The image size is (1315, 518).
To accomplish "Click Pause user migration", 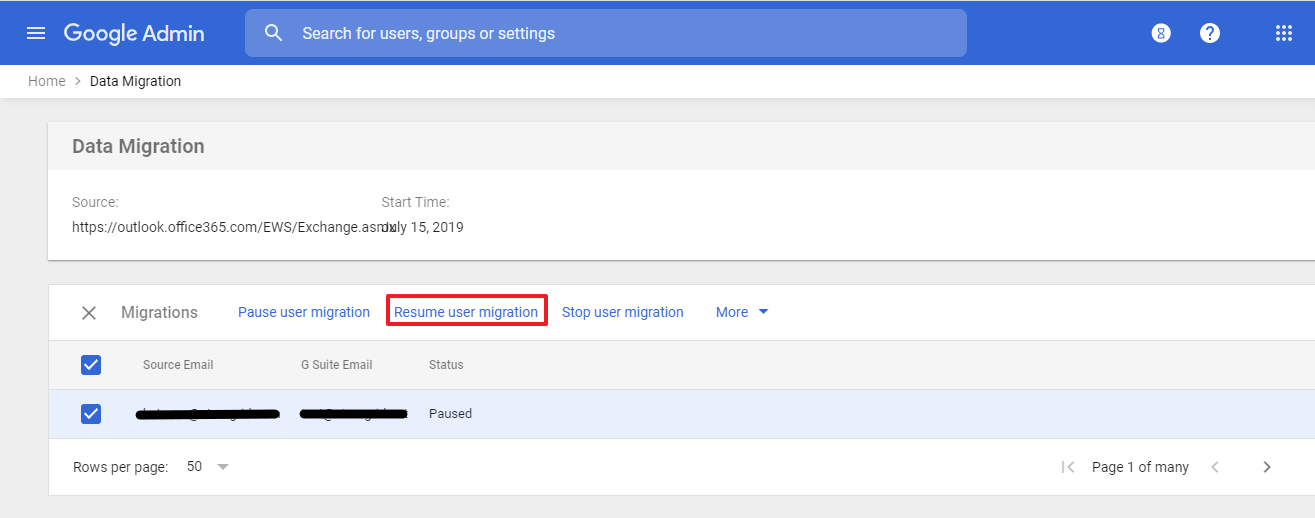I will [304, 312].
